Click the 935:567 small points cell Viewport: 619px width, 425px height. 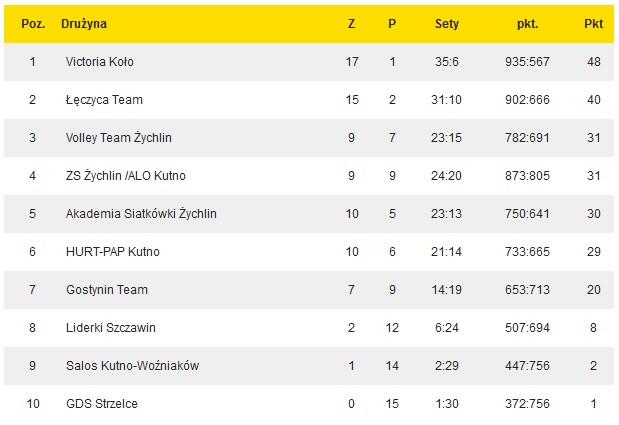coord(528,62)
